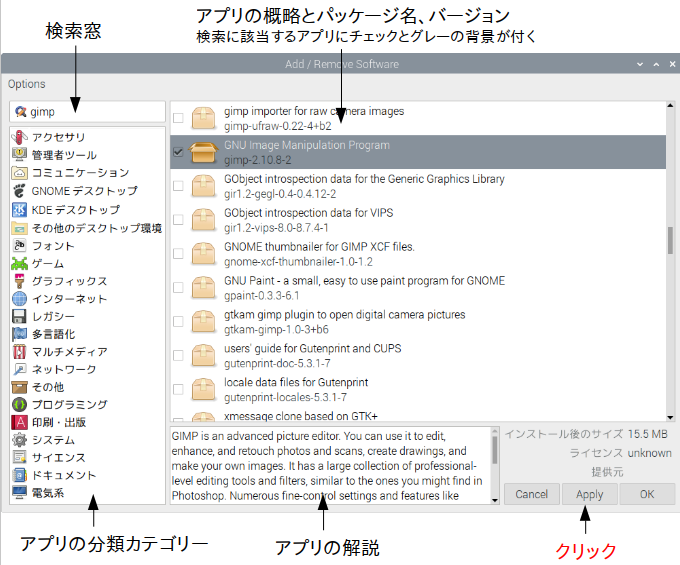Select the グラフィックス paintbrush icon
Viewport: 680px width, 565px height.
[x=20, y=281]
